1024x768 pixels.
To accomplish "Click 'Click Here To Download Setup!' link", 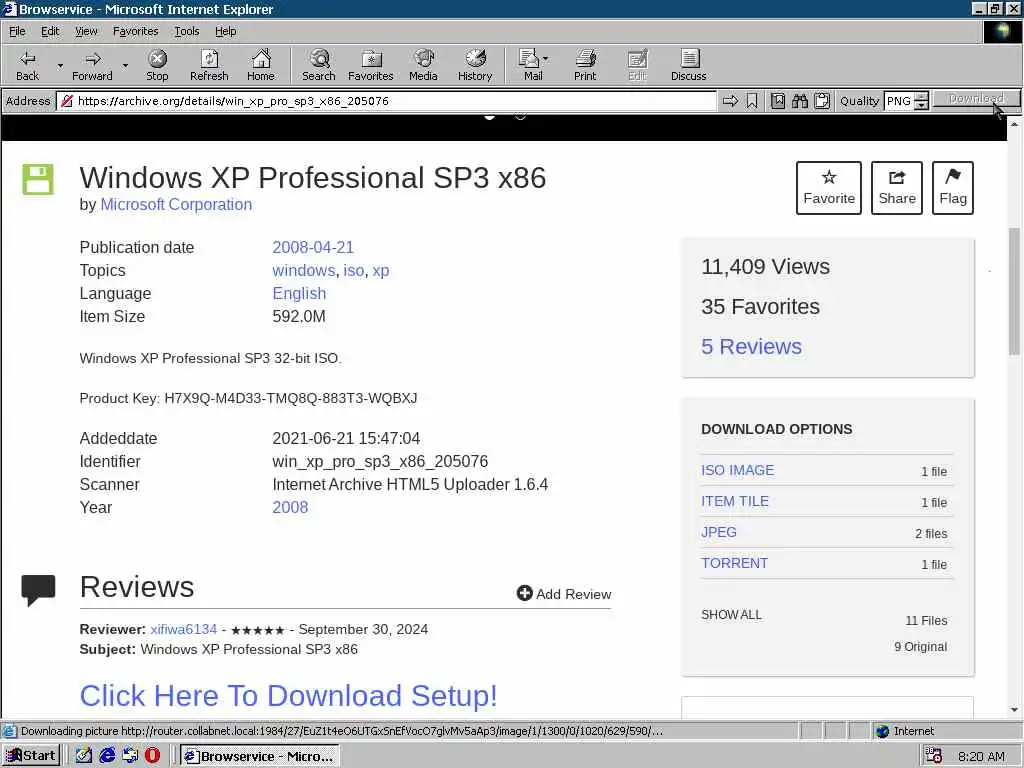I will [x=289, y=696].
